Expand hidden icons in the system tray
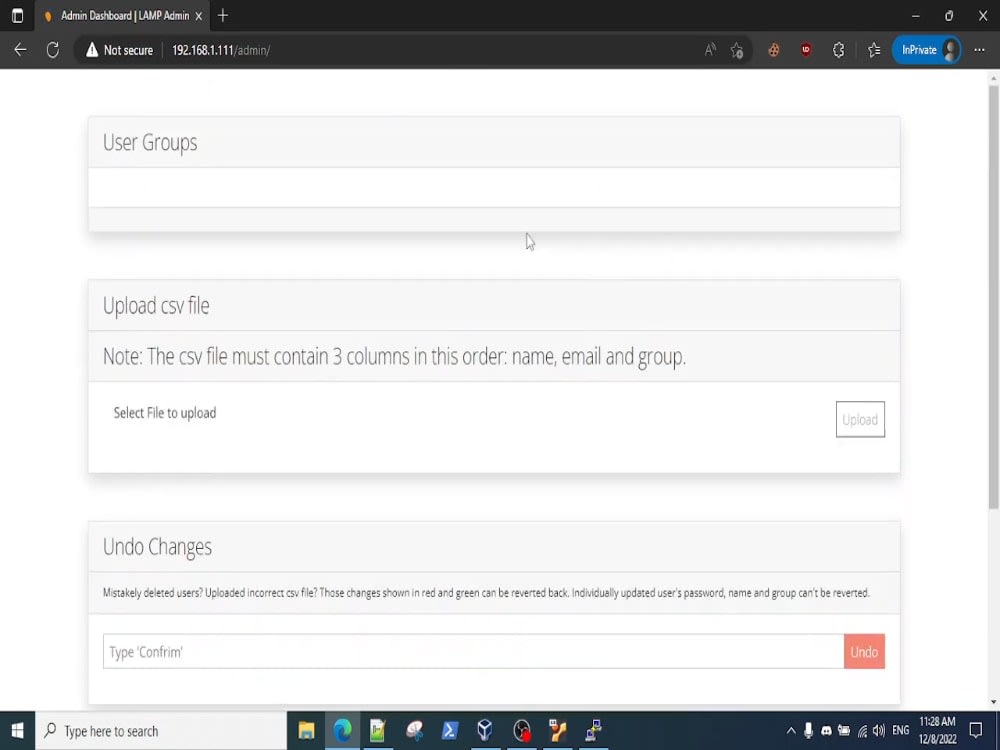The height and width of the screenshot is (750, 1000). (x=791, y=731)
